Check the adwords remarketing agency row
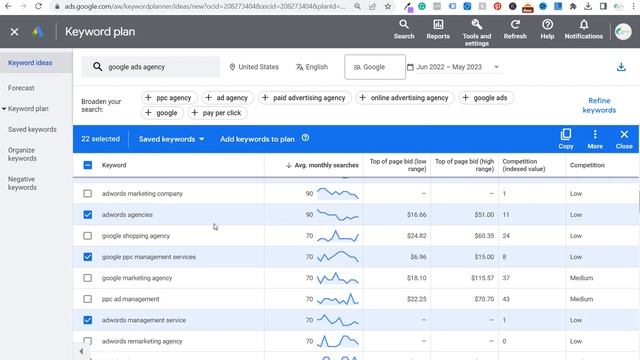The image size is (640, 360). pyautogui.click(x=88, y=340)
